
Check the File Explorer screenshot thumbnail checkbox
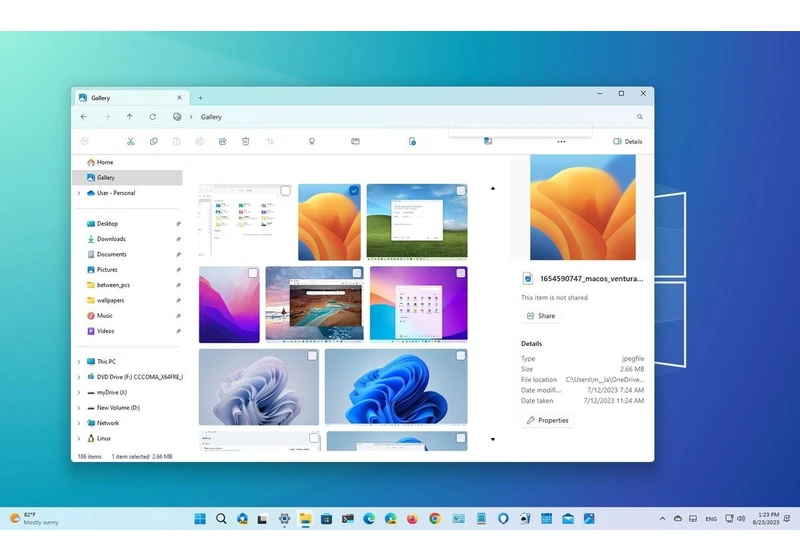click(x=285, y=191)
